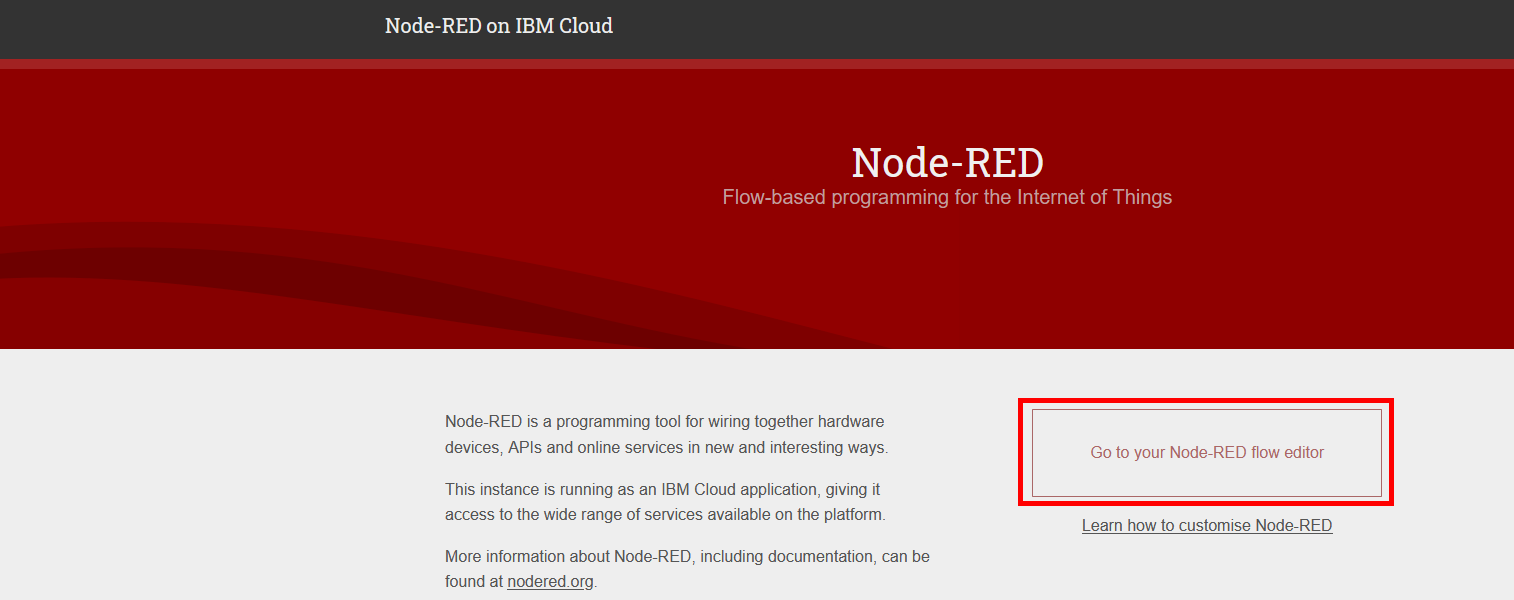Click the Flow-based programming tagline
The width and height of the screenshot is (1514, 600).
click(x=947, y=197)
